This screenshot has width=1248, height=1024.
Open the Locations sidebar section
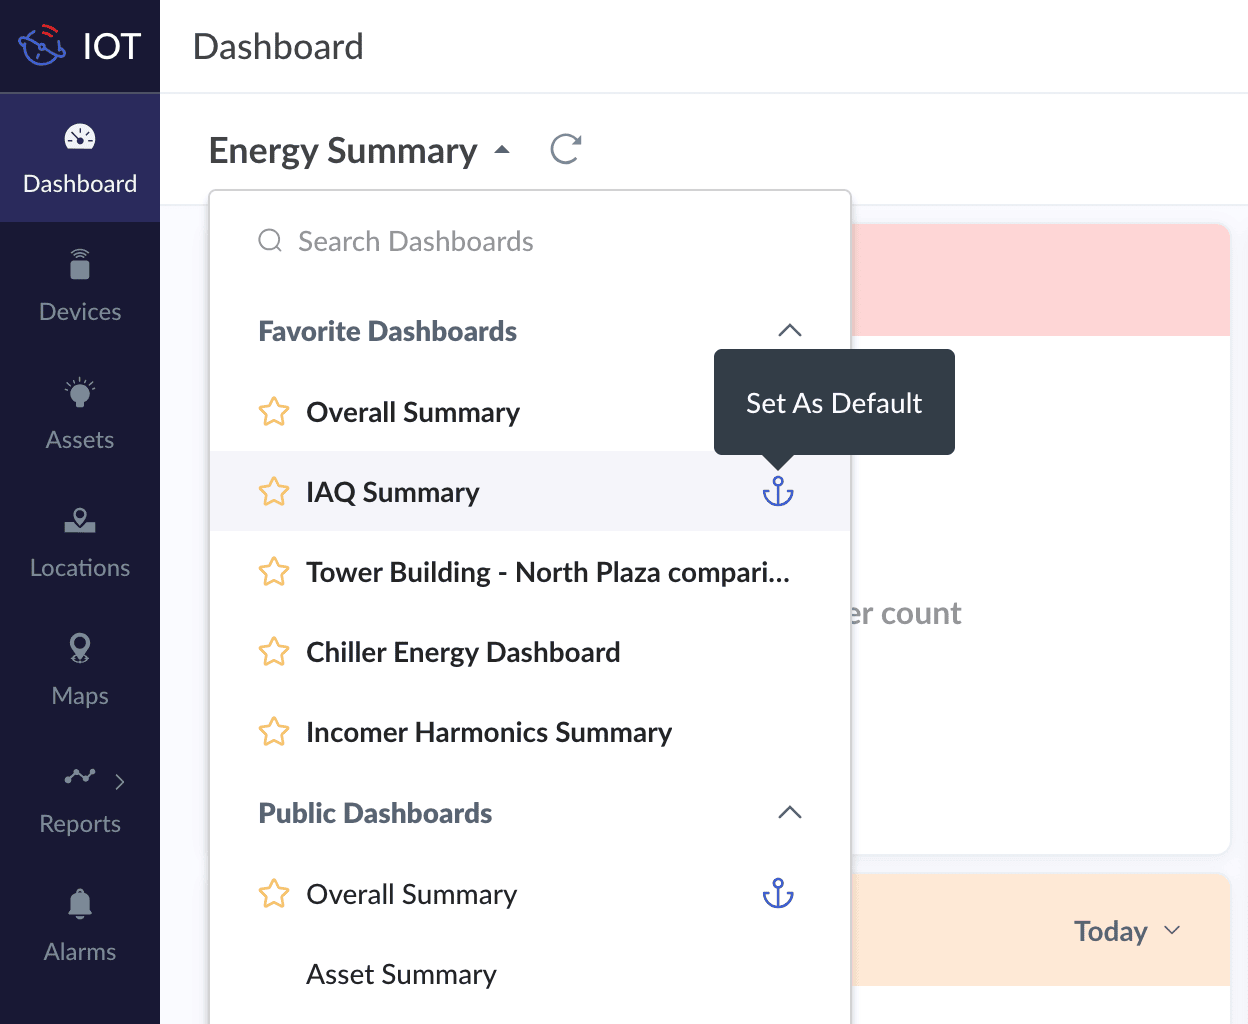pyautogui.click(x=80, y=541)
